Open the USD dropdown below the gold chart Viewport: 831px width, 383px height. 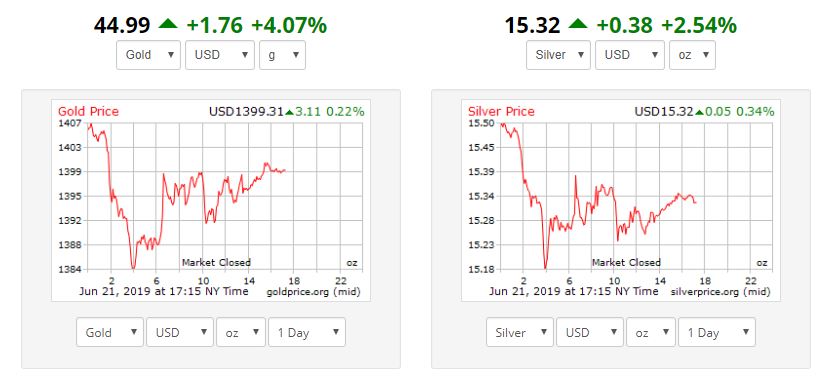point(180,332)
